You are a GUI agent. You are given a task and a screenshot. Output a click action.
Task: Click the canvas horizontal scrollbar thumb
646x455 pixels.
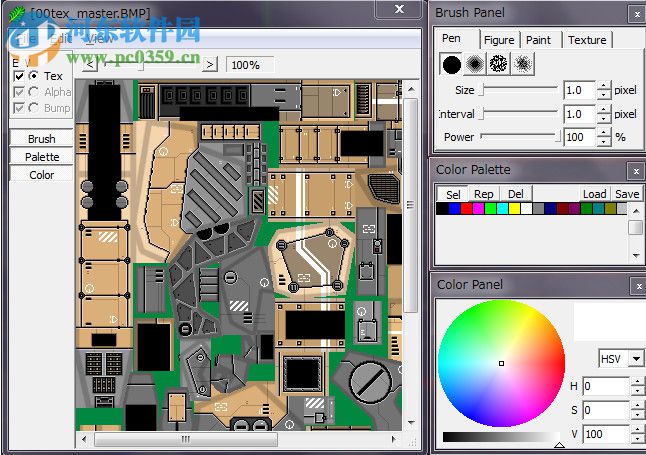coord(186,439)
